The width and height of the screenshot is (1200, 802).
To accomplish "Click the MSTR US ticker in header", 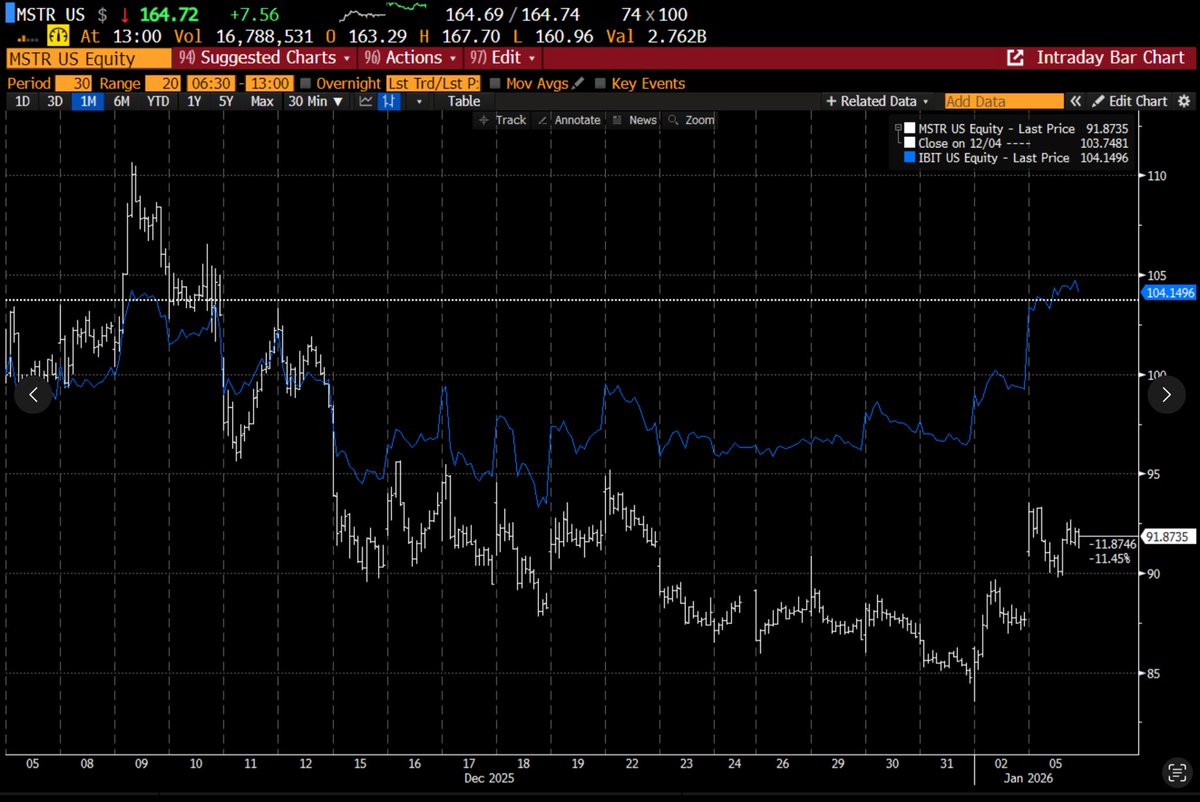I will tap(50, 17).
